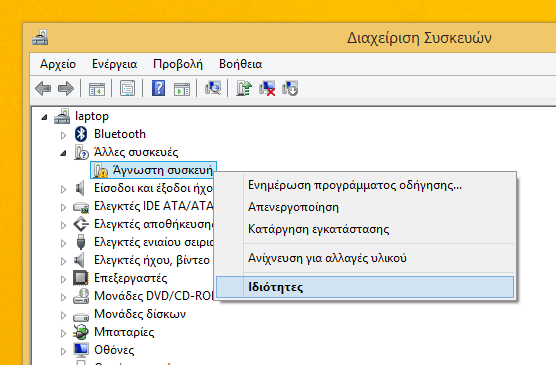The height and width of the screenshot is (365, 556).
Task: Select the Οθόνες label
Action: [x=114, y=350]
